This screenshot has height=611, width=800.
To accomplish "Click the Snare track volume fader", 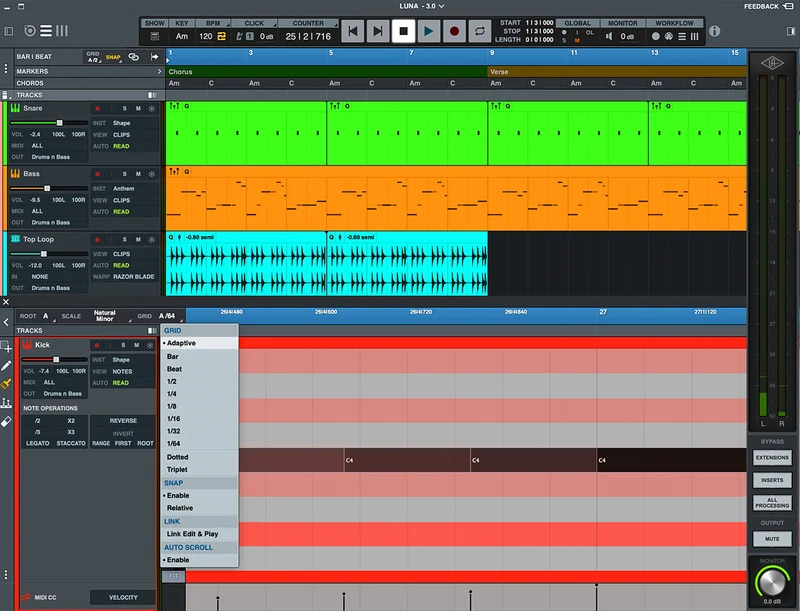I will pos(60,123).
